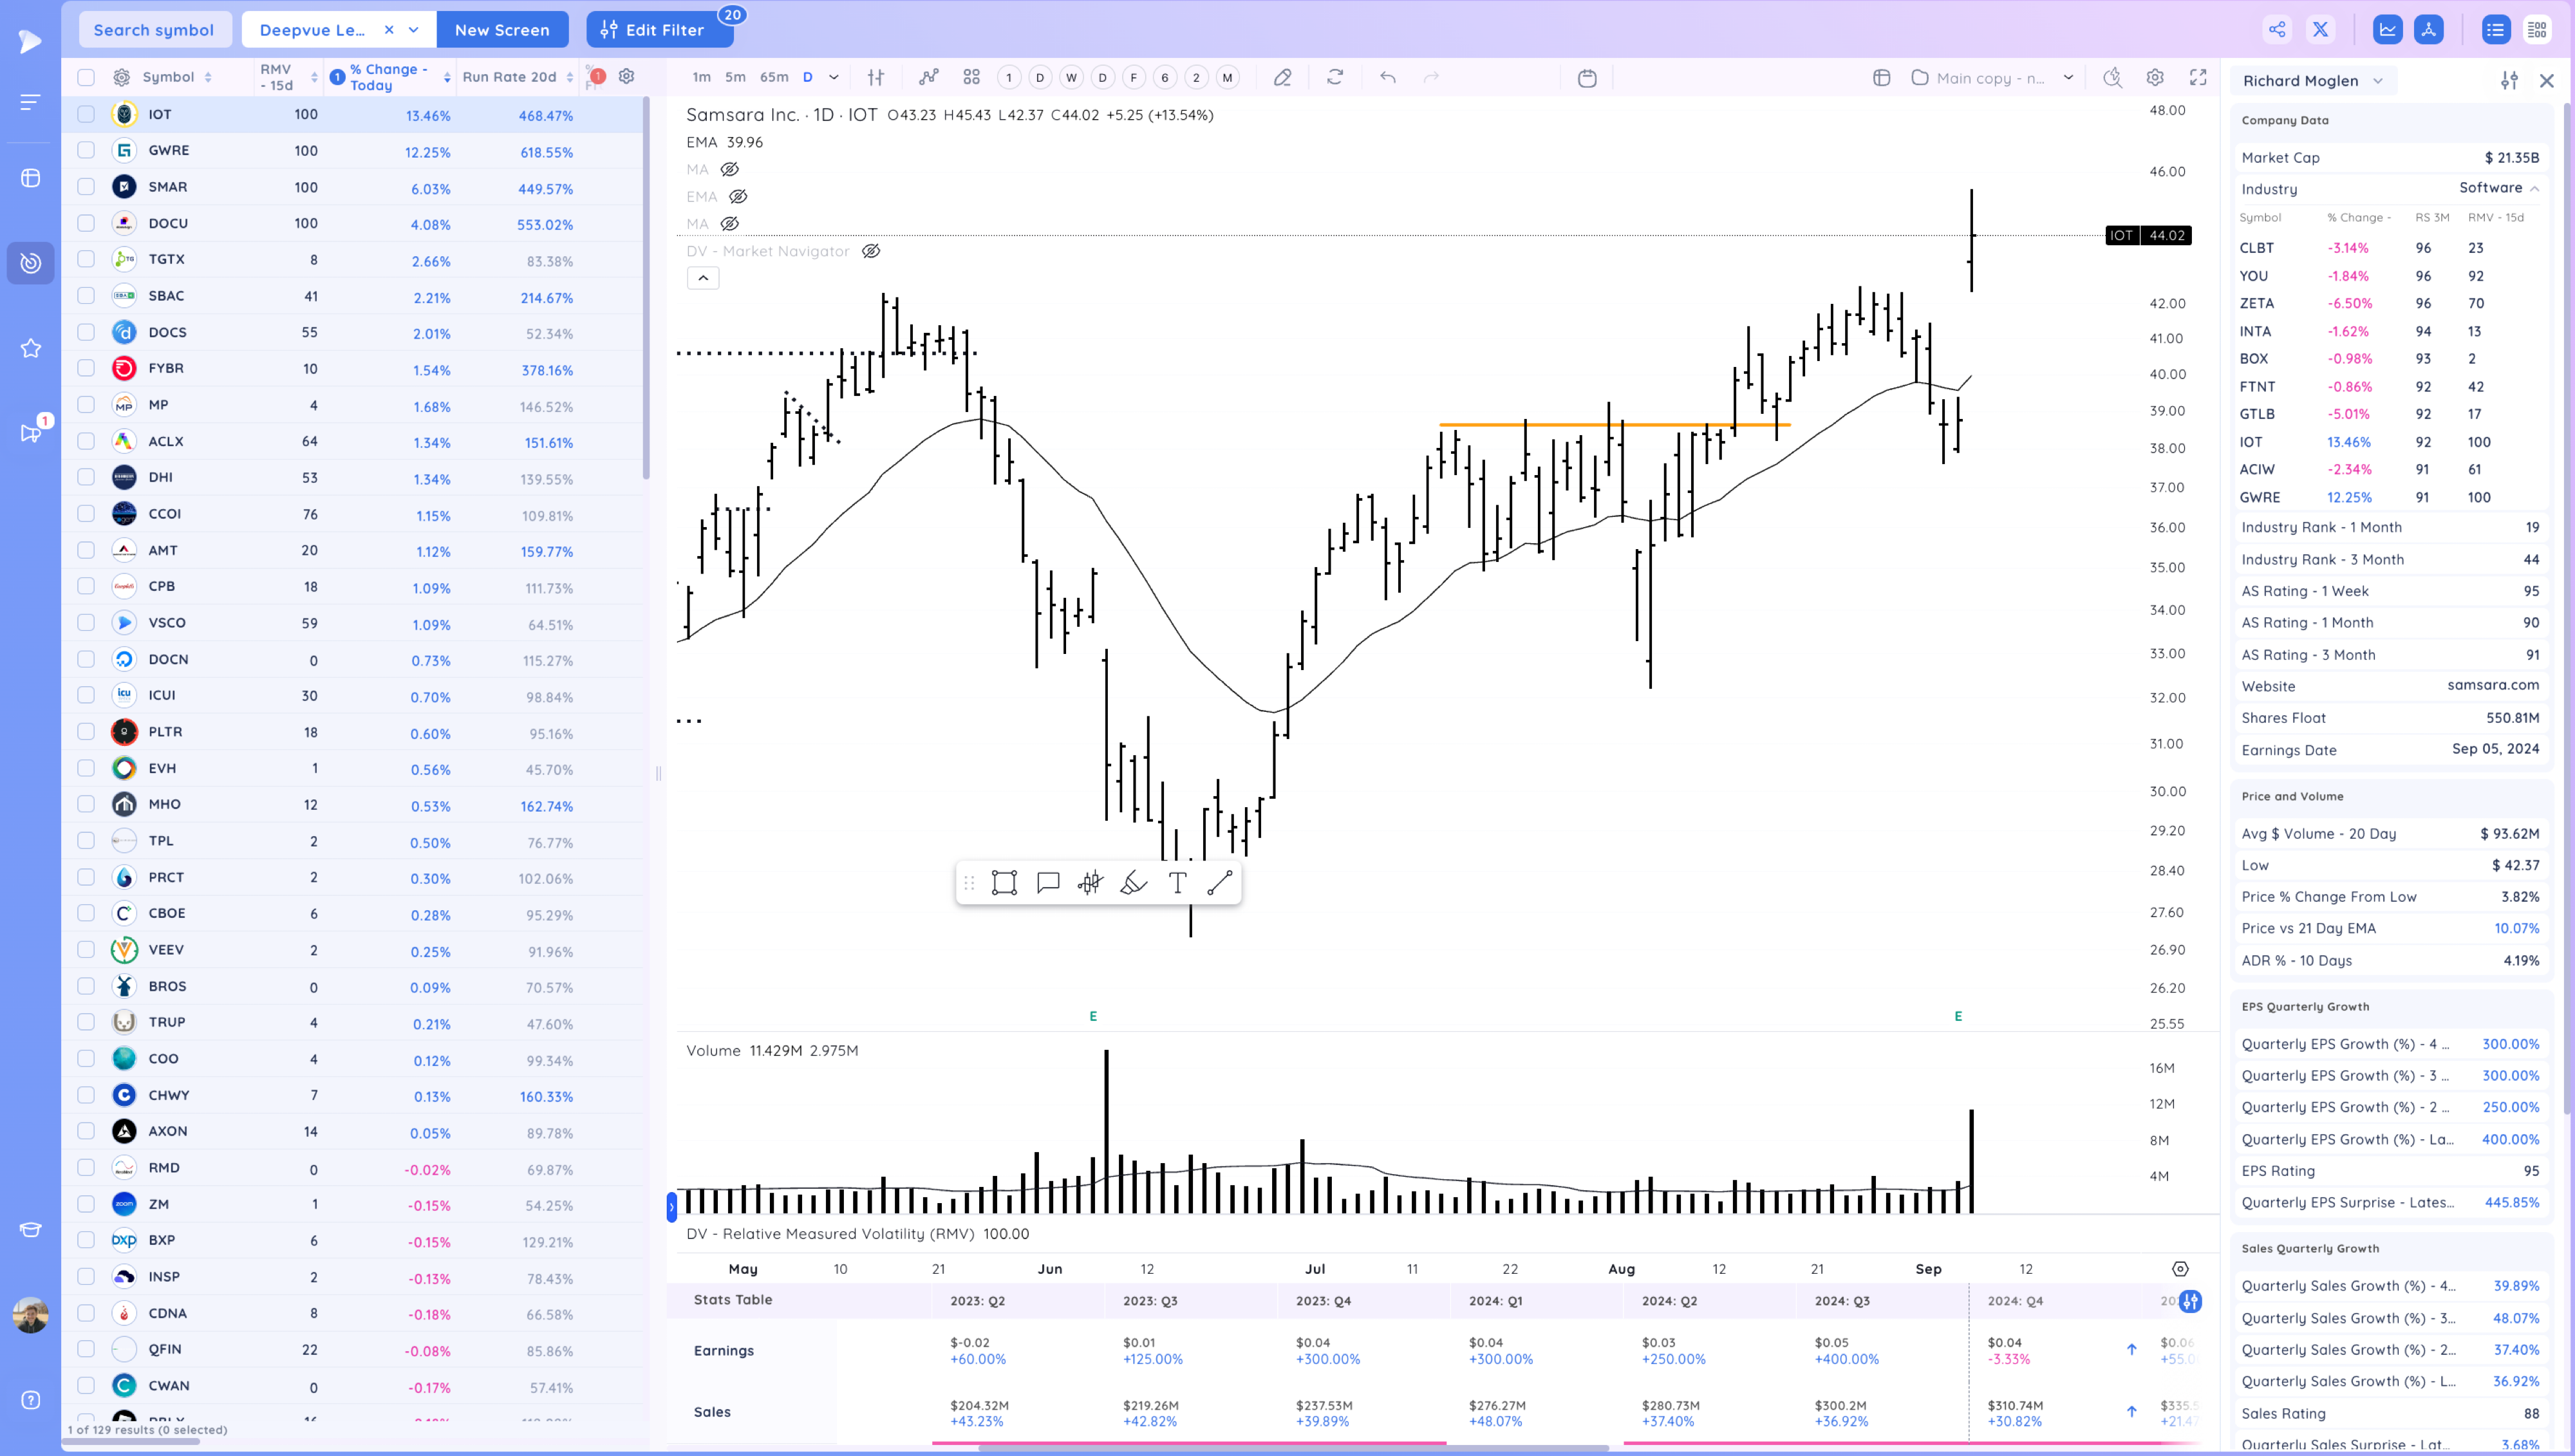The height and width of the screenshot is (1456, 2575).
Task: Select the 5m timeframe
Action: click(735, 77)
